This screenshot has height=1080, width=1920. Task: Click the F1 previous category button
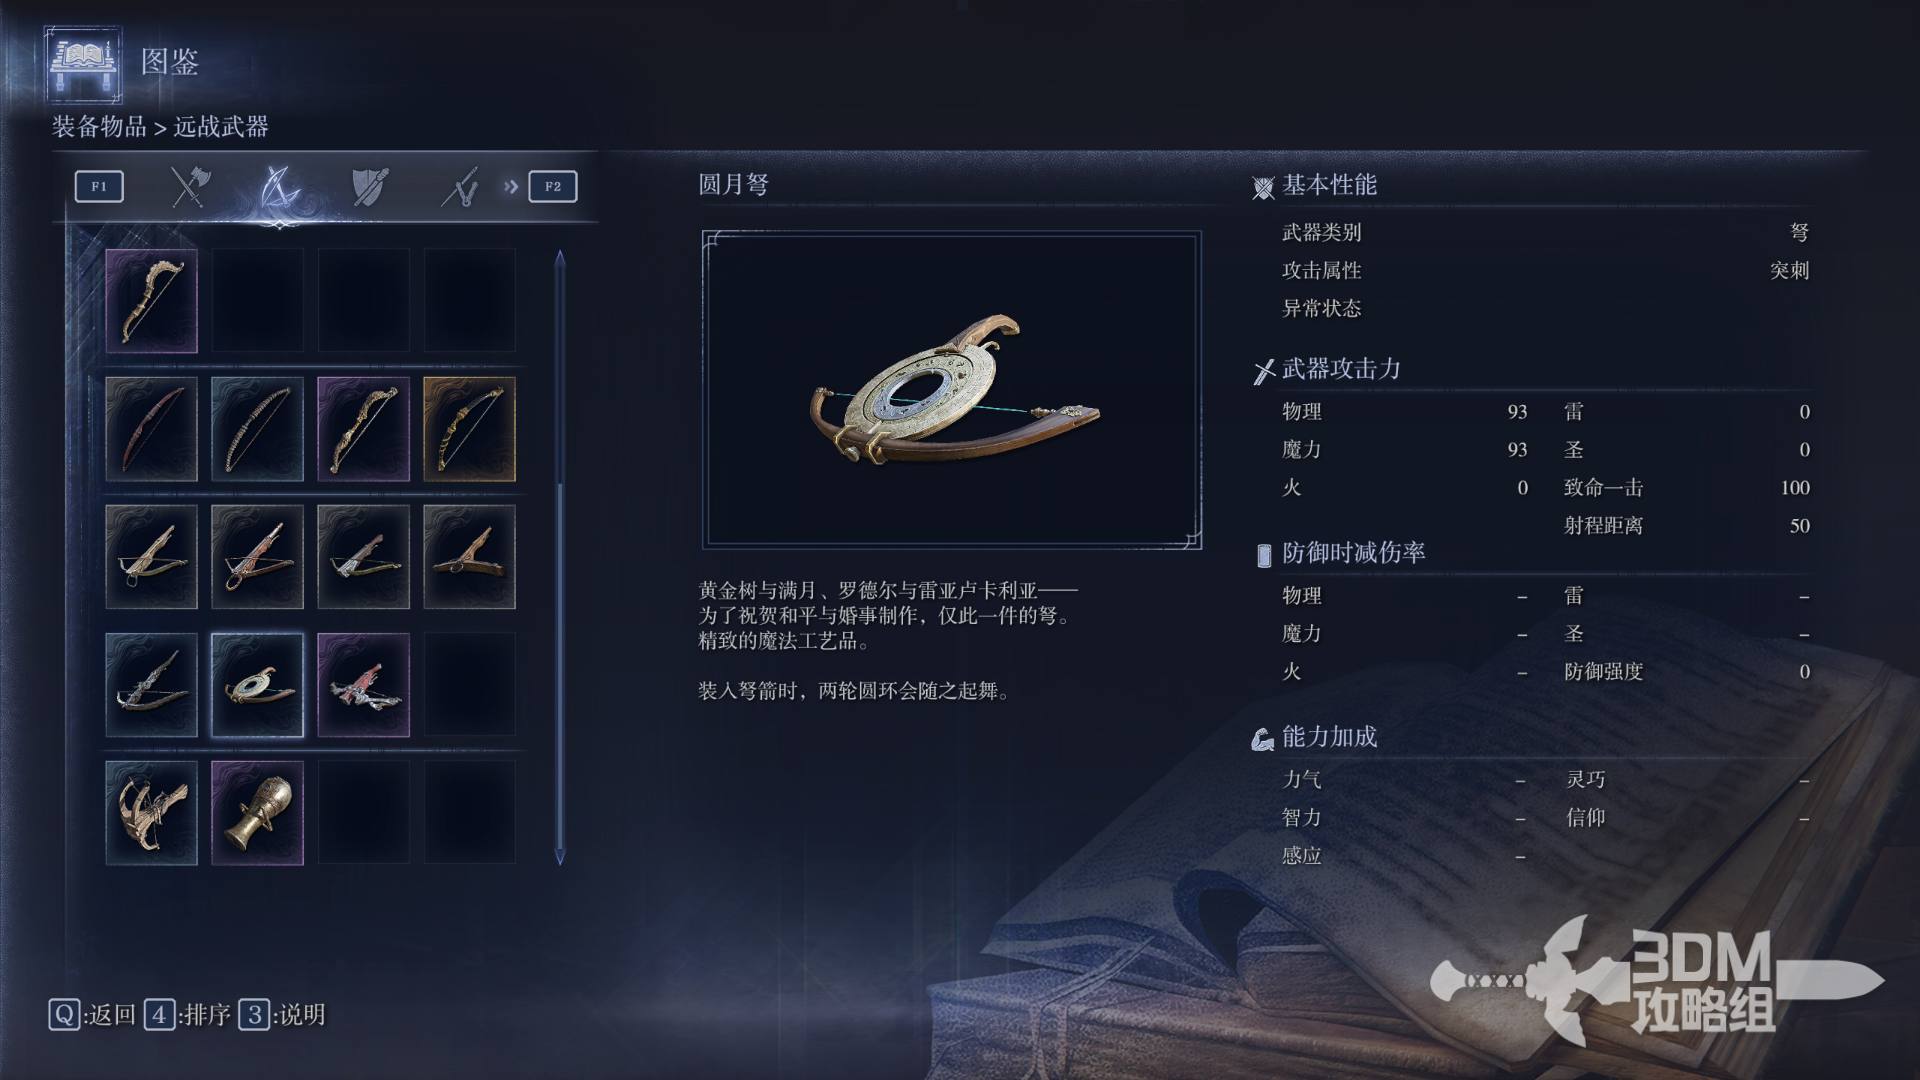click(99, 187)
